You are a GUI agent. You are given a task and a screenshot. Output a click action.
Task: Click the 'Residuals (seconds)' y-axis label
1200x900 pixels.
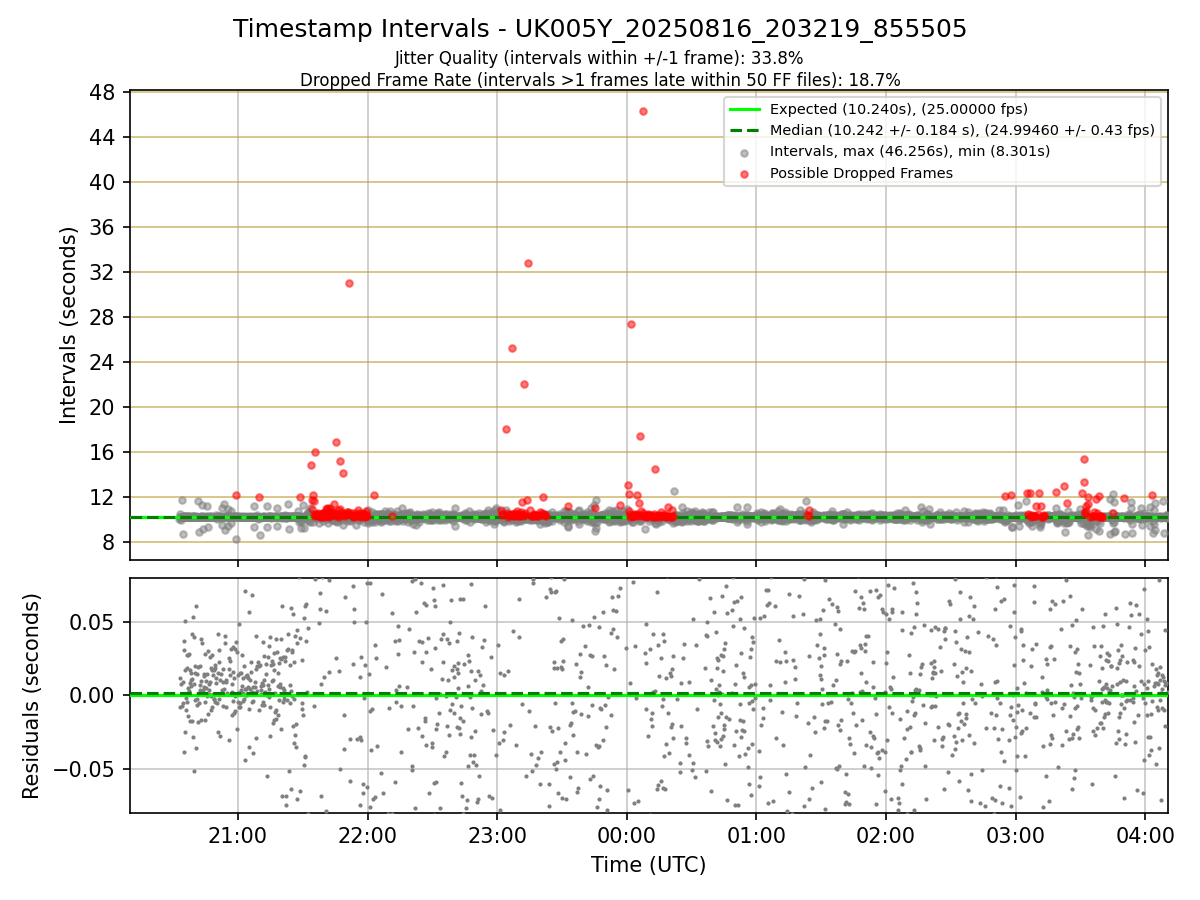(31, 696)
